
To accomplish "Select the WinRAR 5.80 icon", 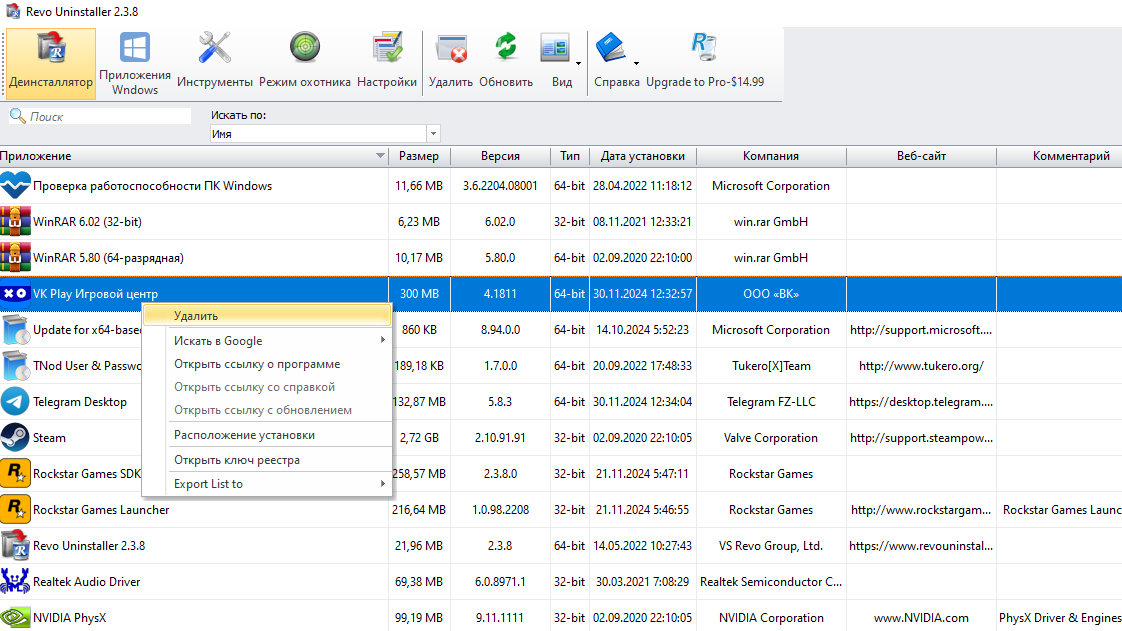I will coord(15,258).
